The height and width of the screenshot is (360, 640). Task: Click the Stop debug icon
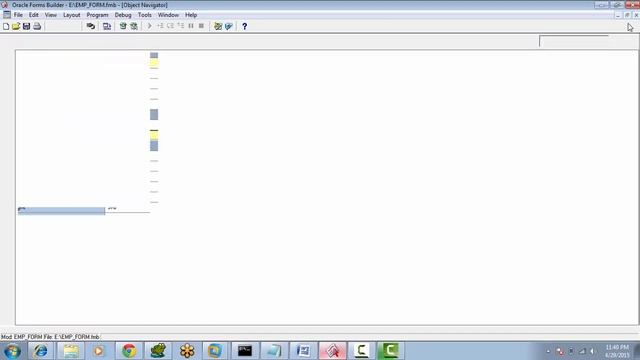201,26
